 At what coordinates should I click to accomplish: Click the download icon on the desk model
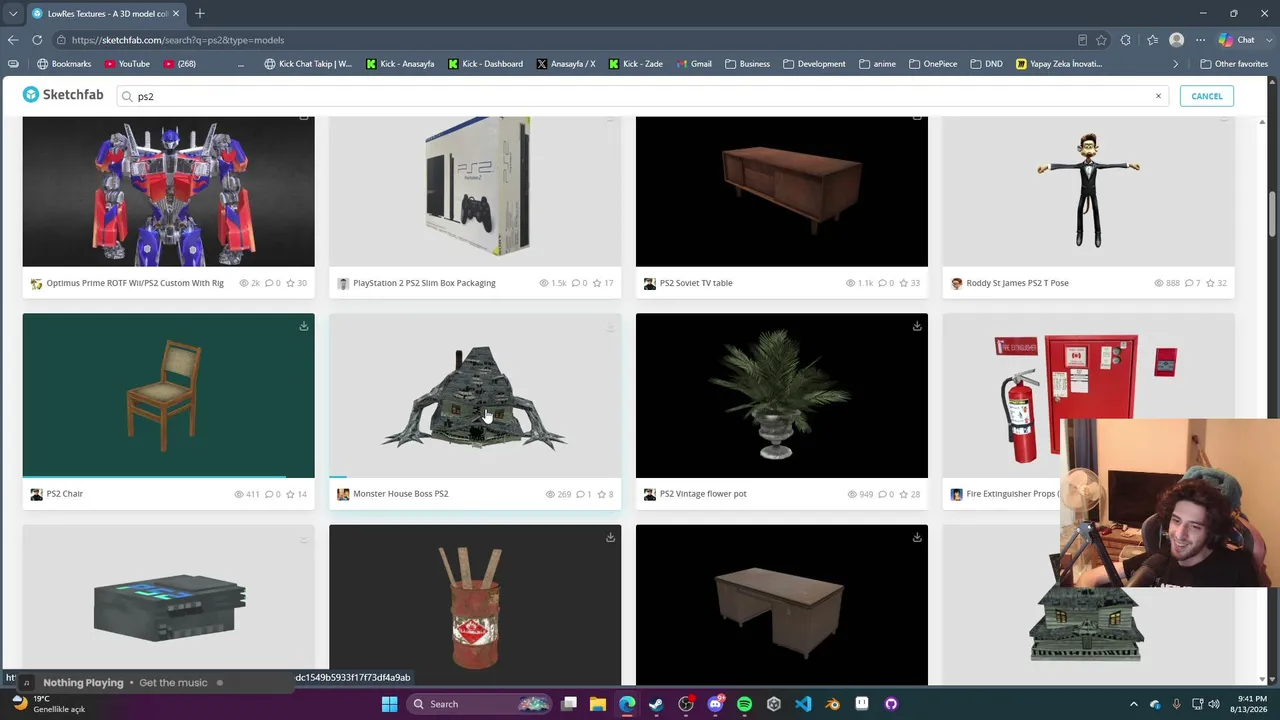click(917, 537)
